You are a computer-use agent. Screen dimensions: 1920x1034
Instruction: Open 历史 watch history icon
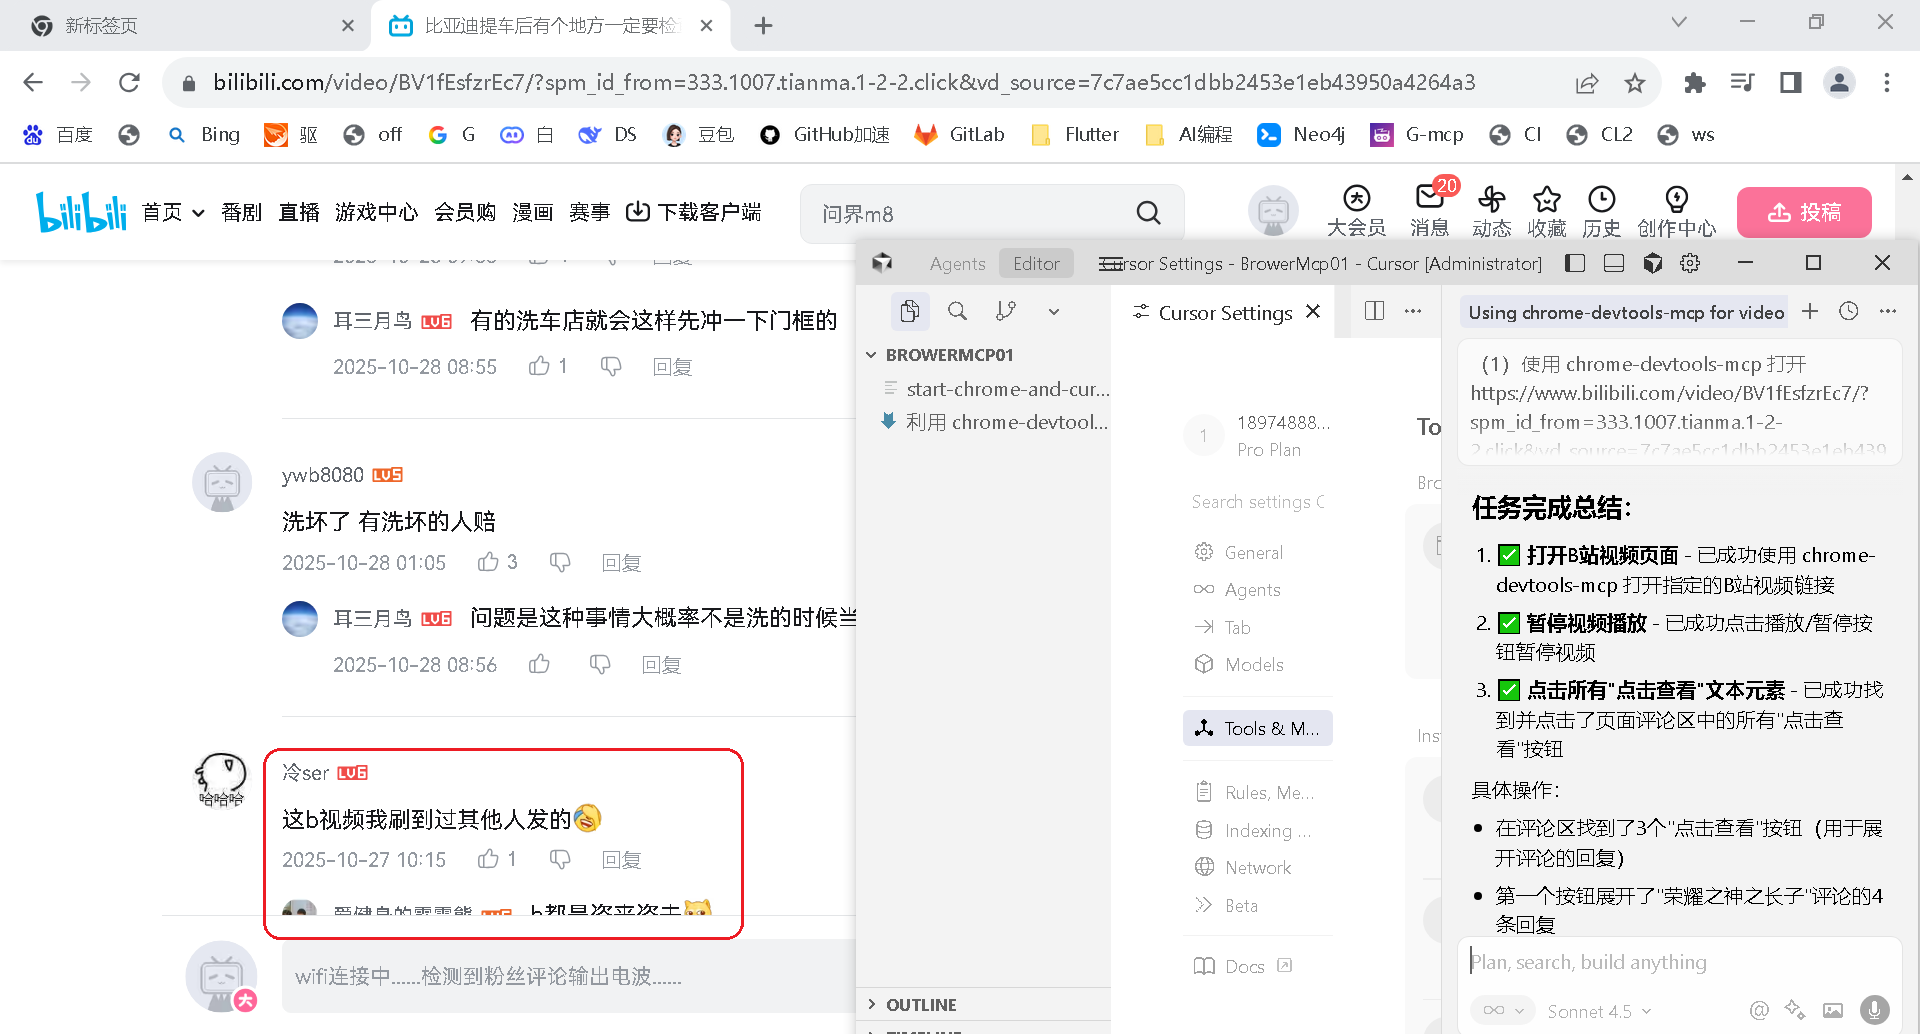click(x=1602, y=212)
